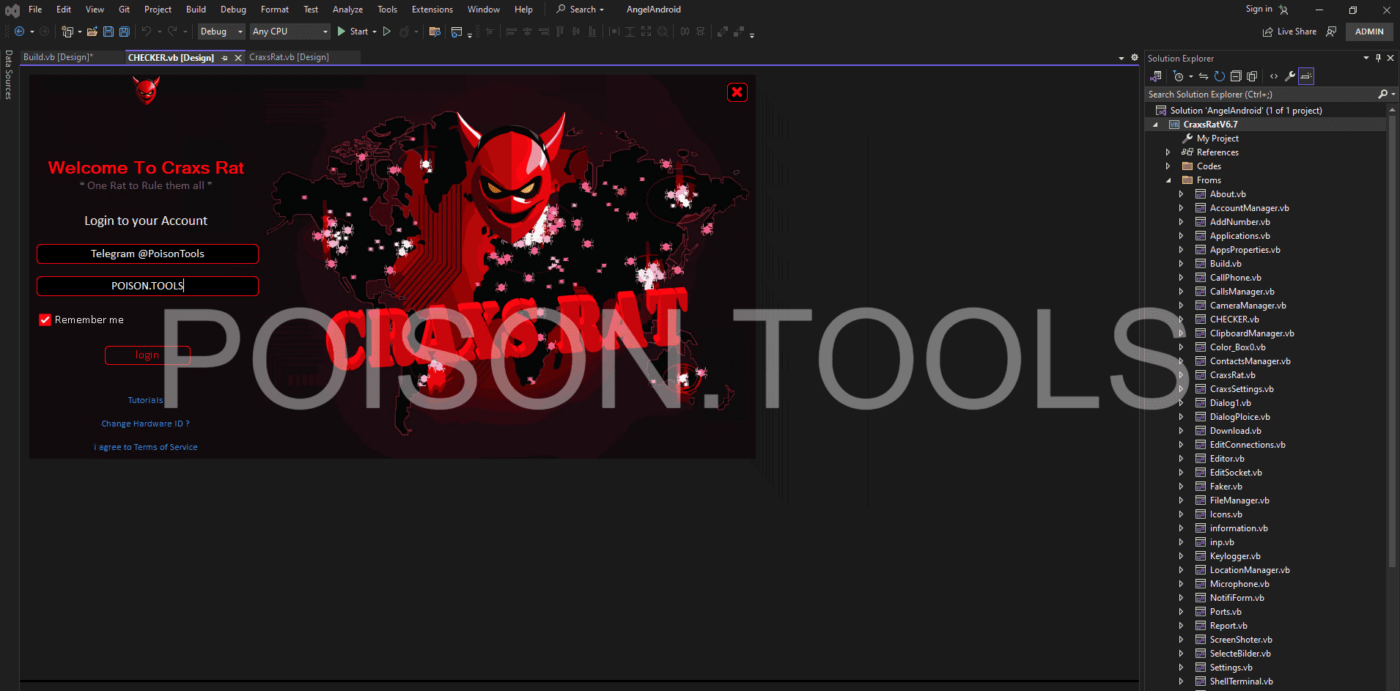
Task: Click the feedback person icon beside Live Share
Action: 1331,32
